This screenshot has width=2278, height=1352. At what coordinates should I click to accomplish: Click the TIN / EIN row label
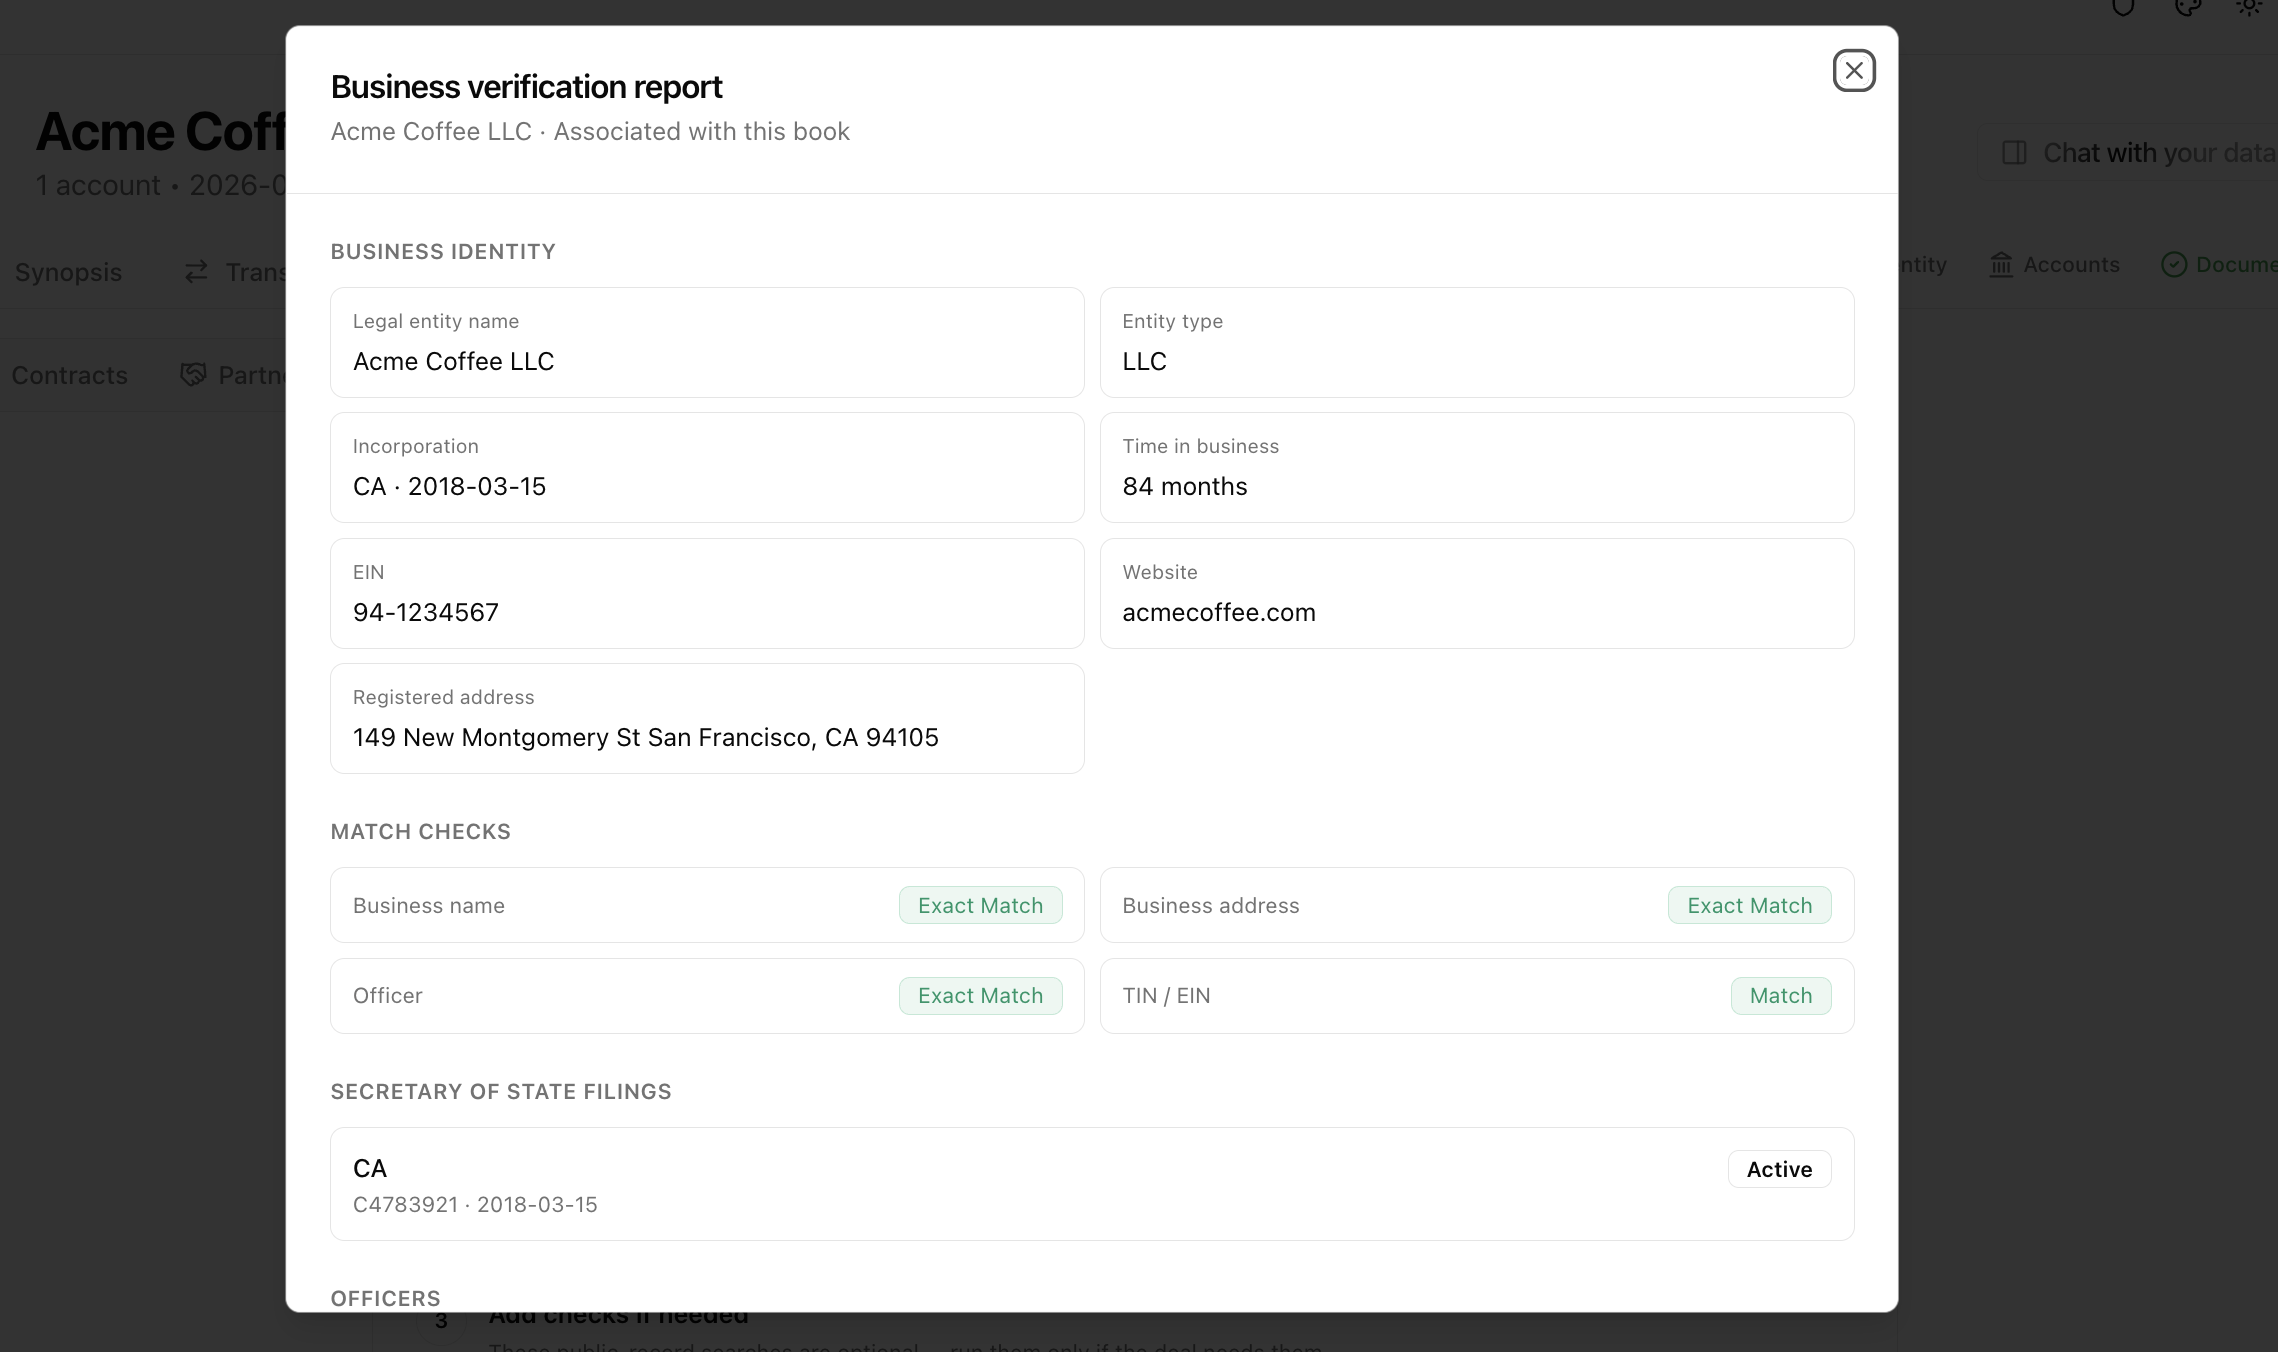pos(1166,996)
